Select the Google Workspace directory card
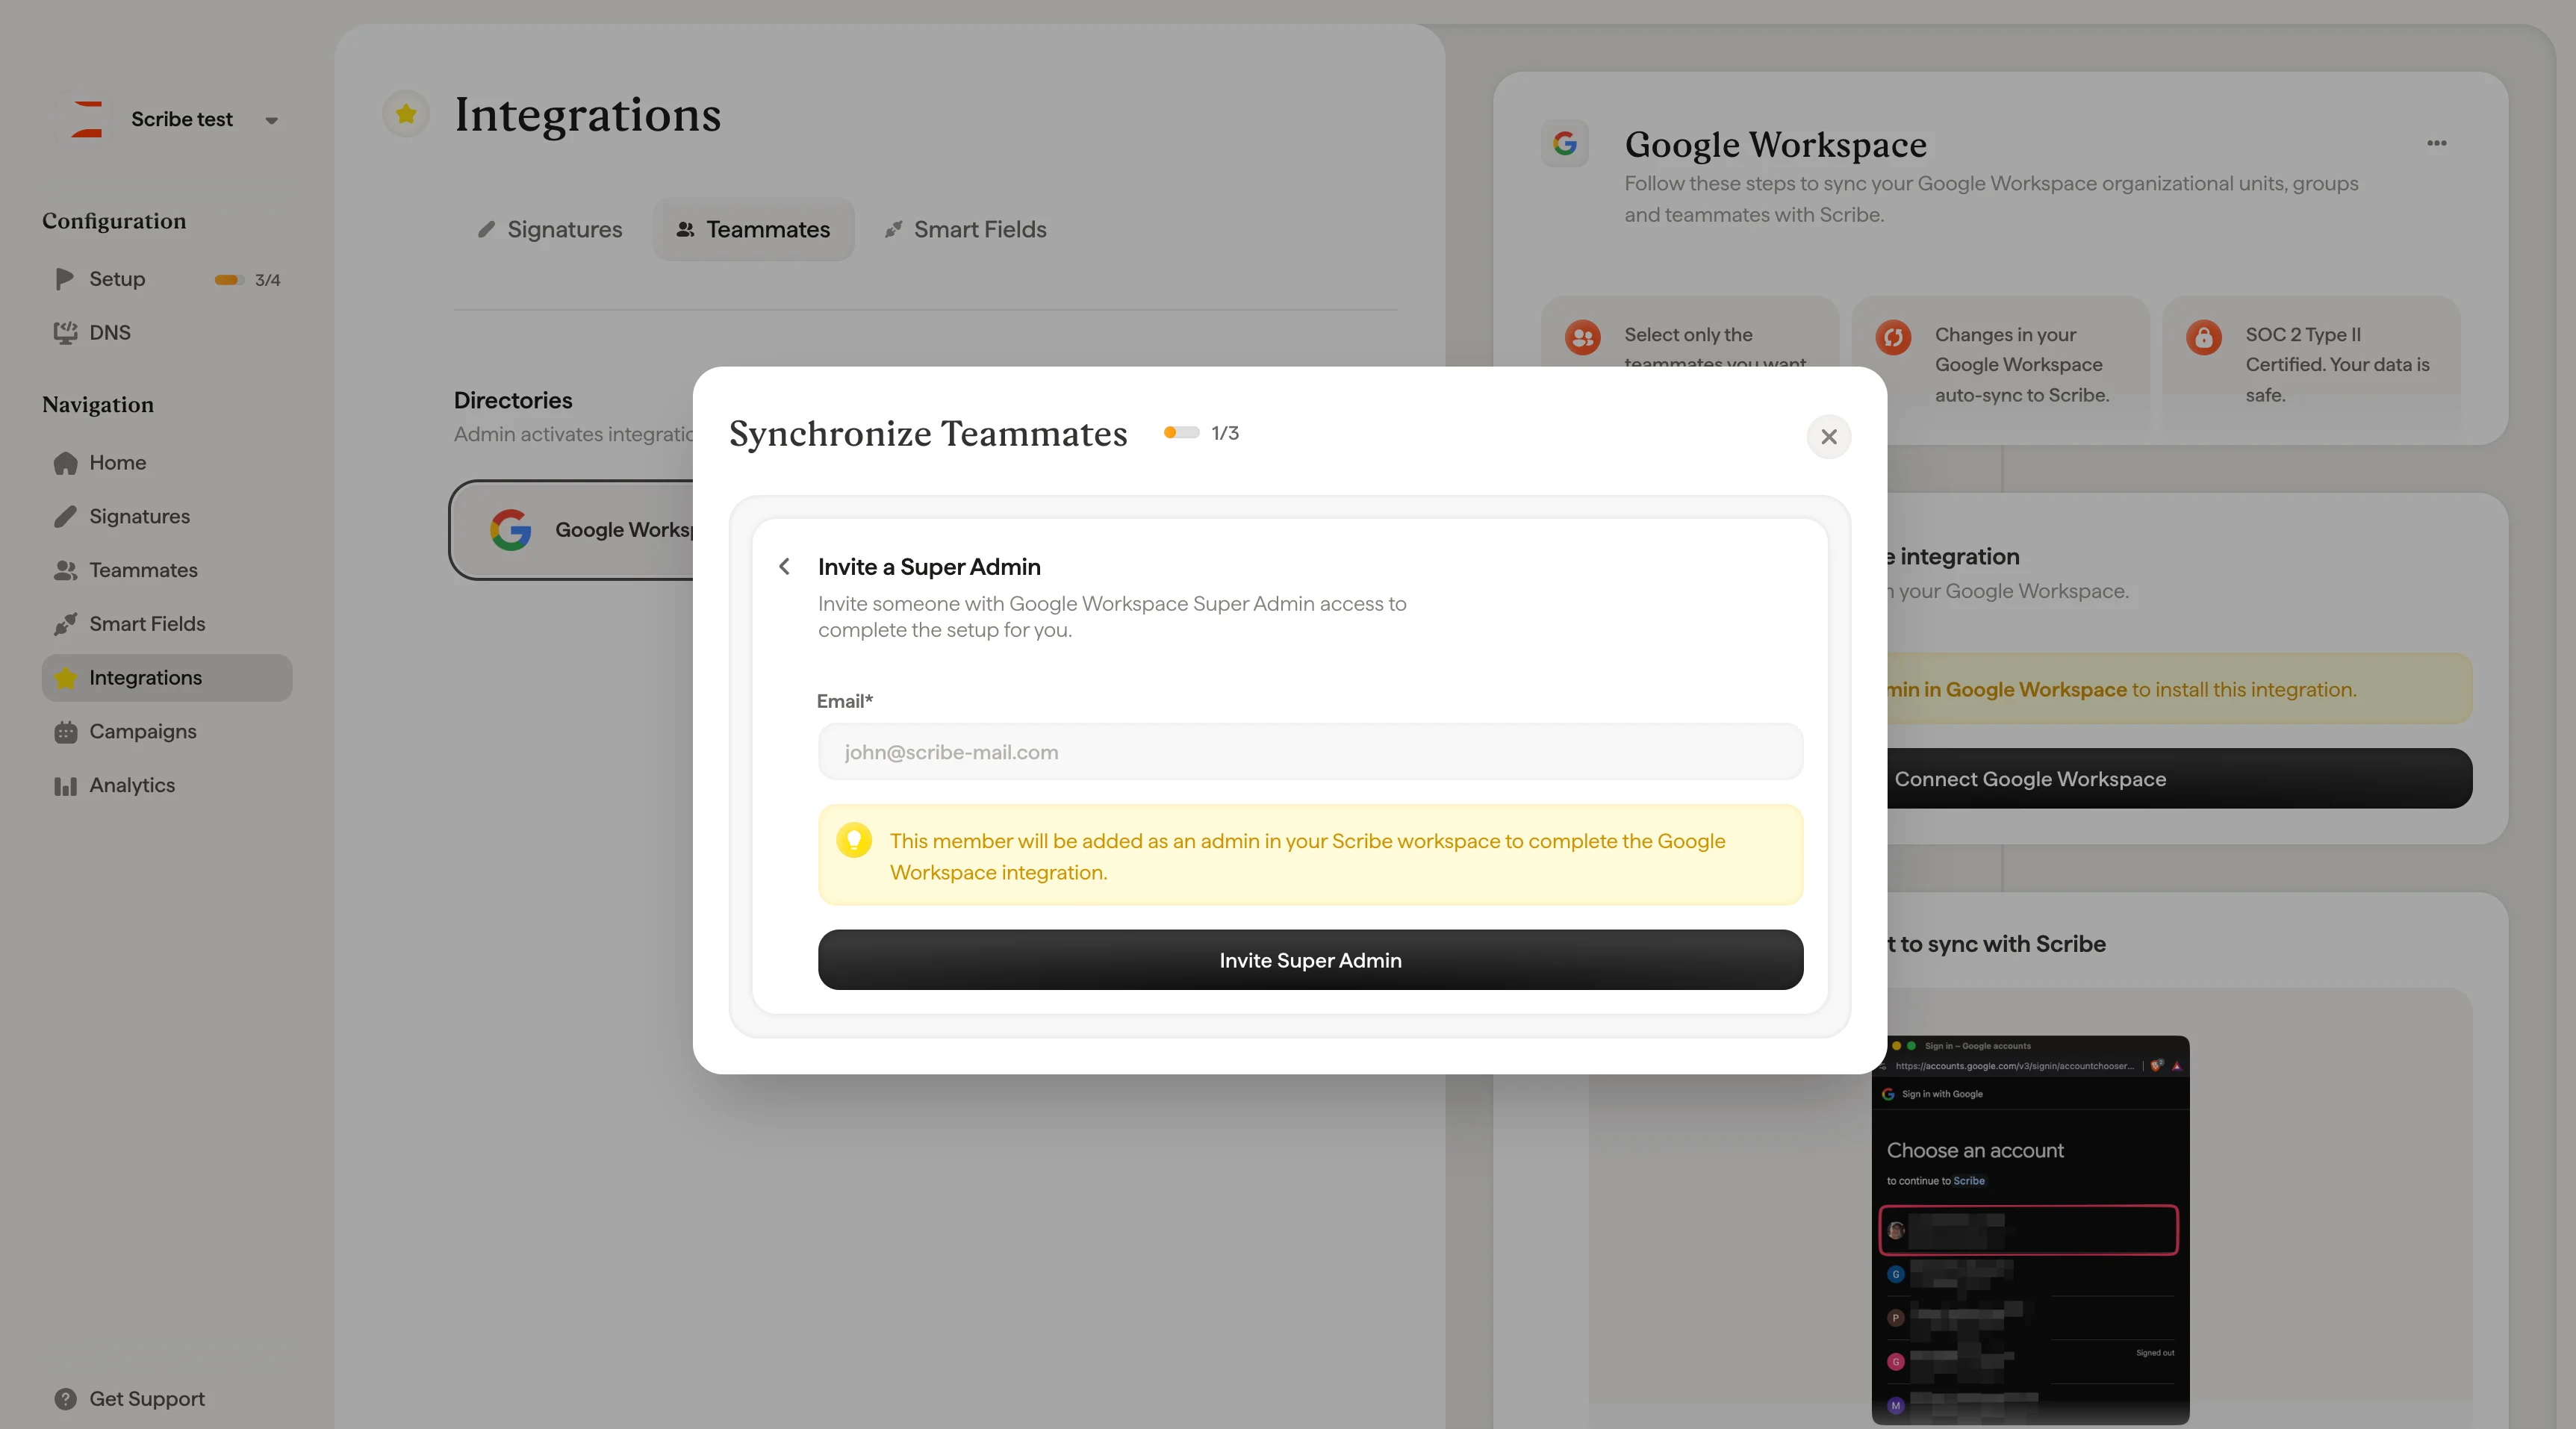 (573, 530)
